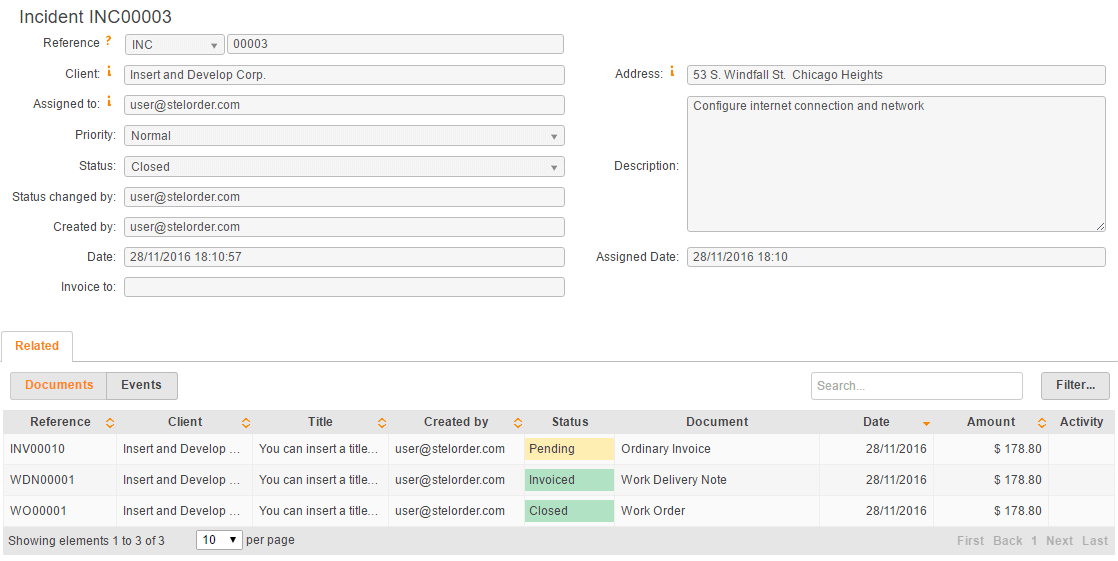This screenshot has width=1118, height=561.
Task: Click the Assigned to info icon
Action: pyautogui.click(x=109, y=102)
